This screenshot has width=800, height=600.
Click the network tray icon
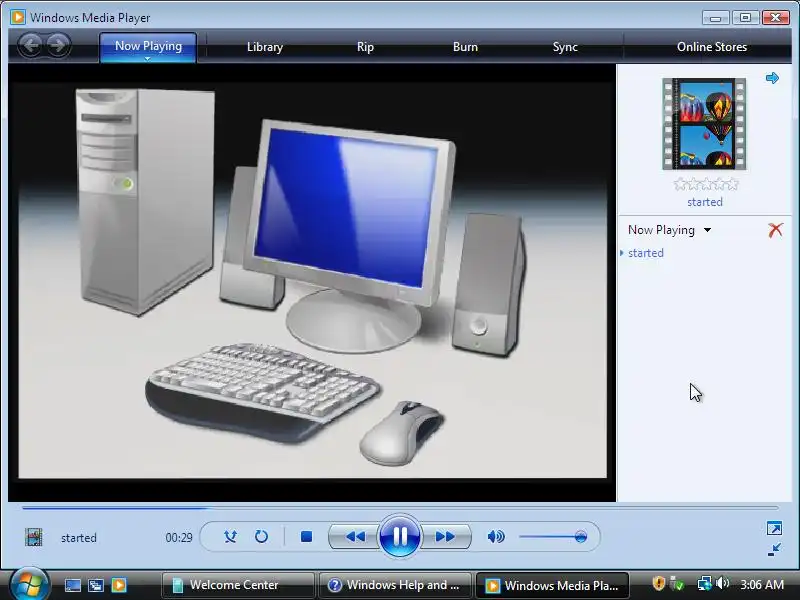(705, 583)
